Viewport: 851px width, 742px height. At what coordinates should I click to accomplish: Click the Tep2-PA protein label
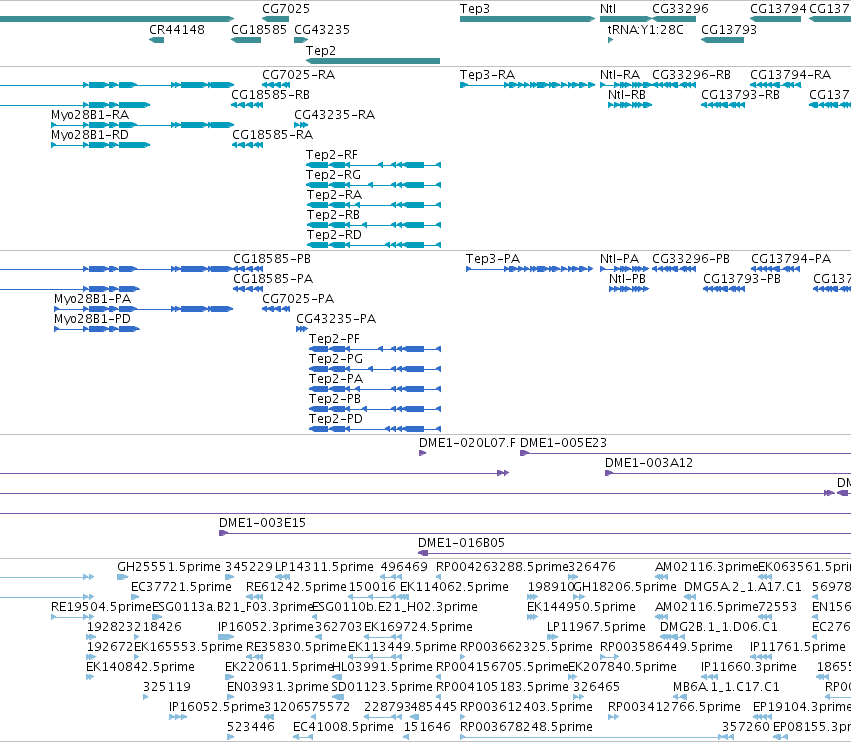[336, 378]
